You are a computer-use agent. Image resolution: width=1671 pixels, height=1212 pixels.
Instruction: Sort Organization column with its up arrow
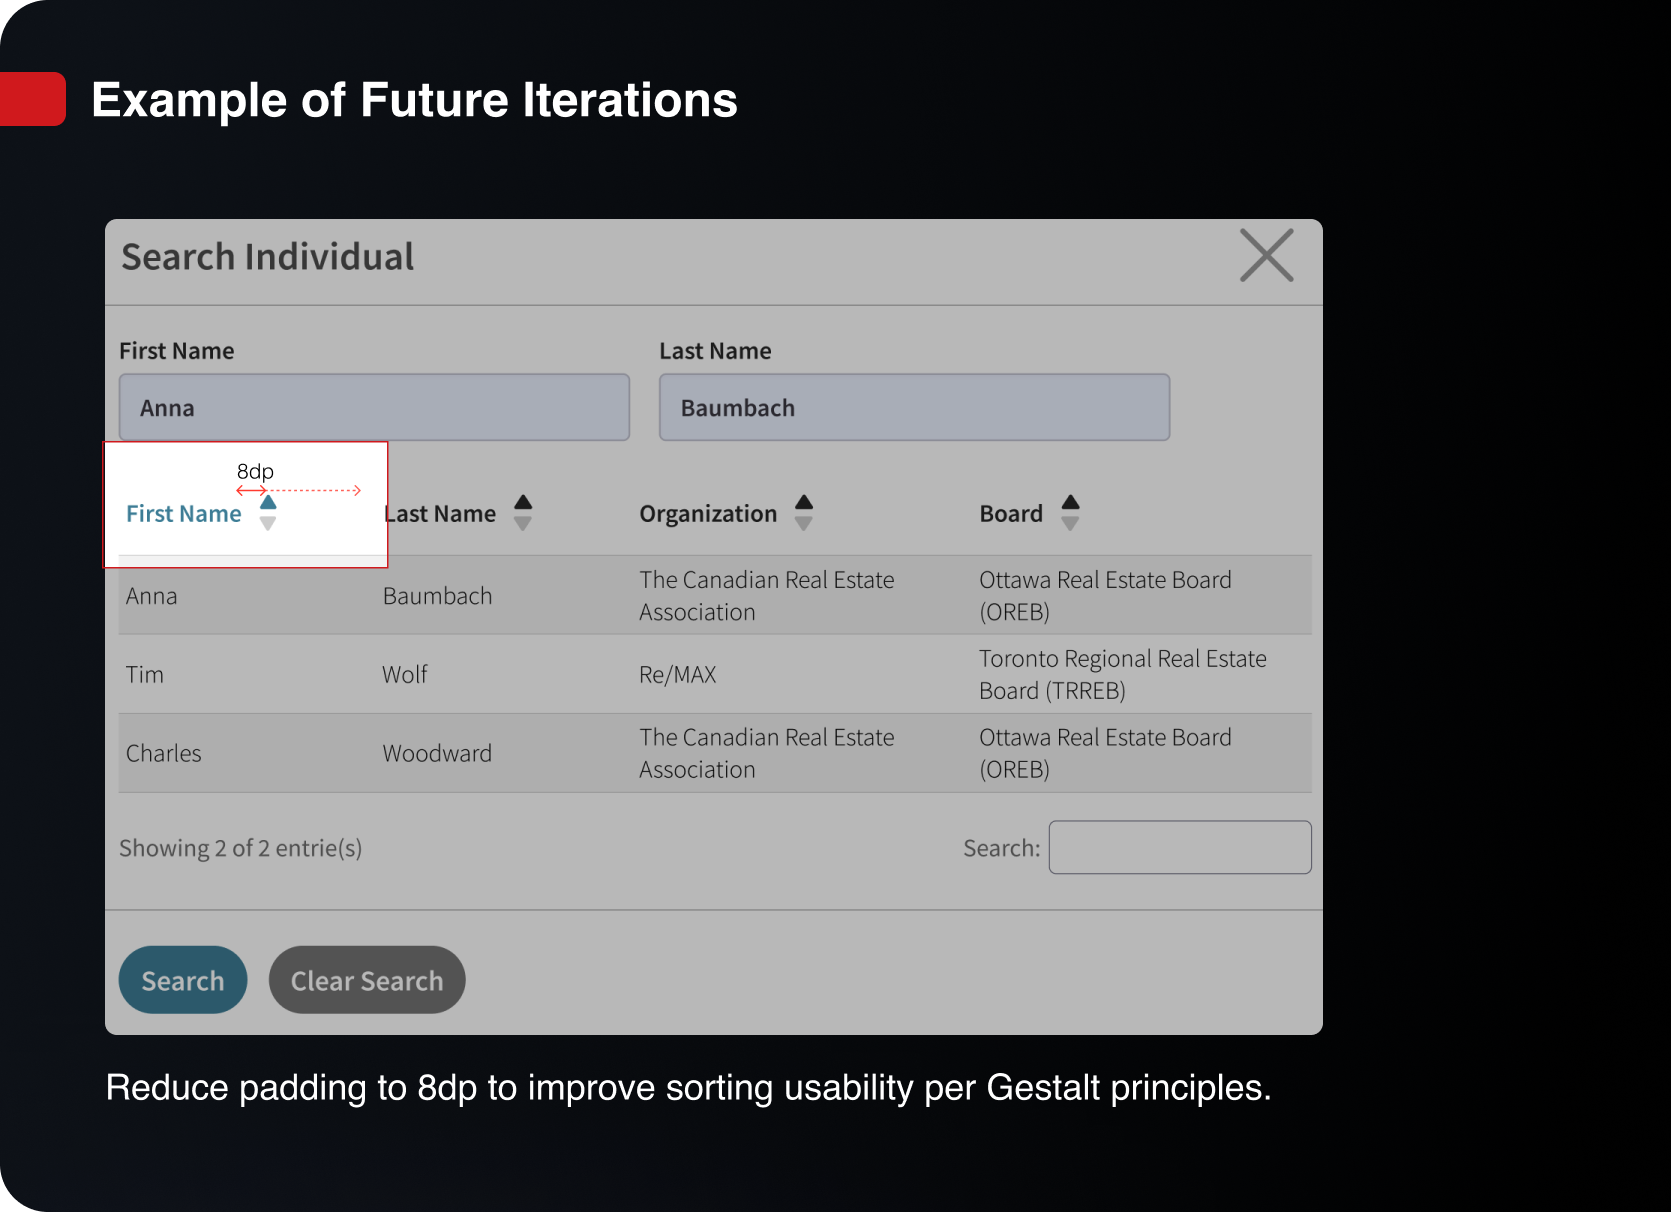805,503
